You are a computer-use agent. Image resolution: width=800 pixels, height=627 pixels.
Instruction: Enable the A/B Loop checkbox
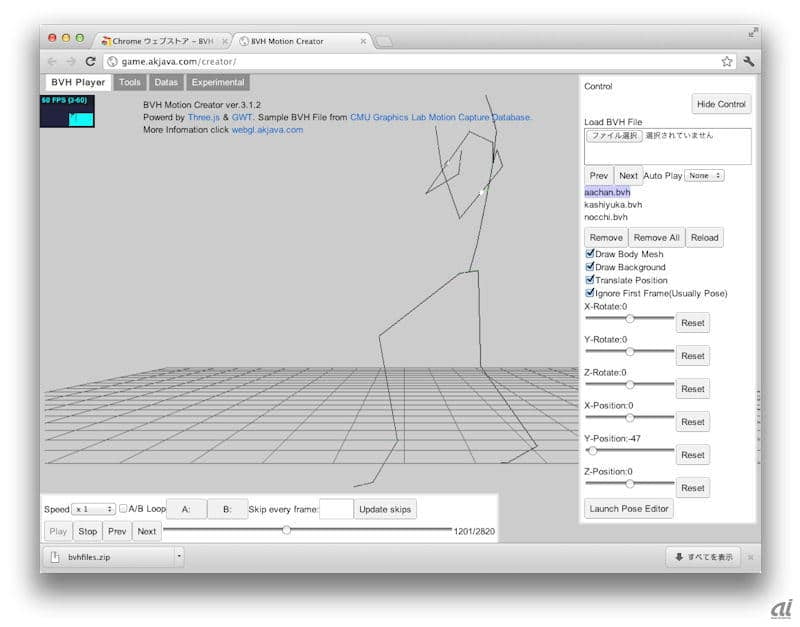click(123, 508)
